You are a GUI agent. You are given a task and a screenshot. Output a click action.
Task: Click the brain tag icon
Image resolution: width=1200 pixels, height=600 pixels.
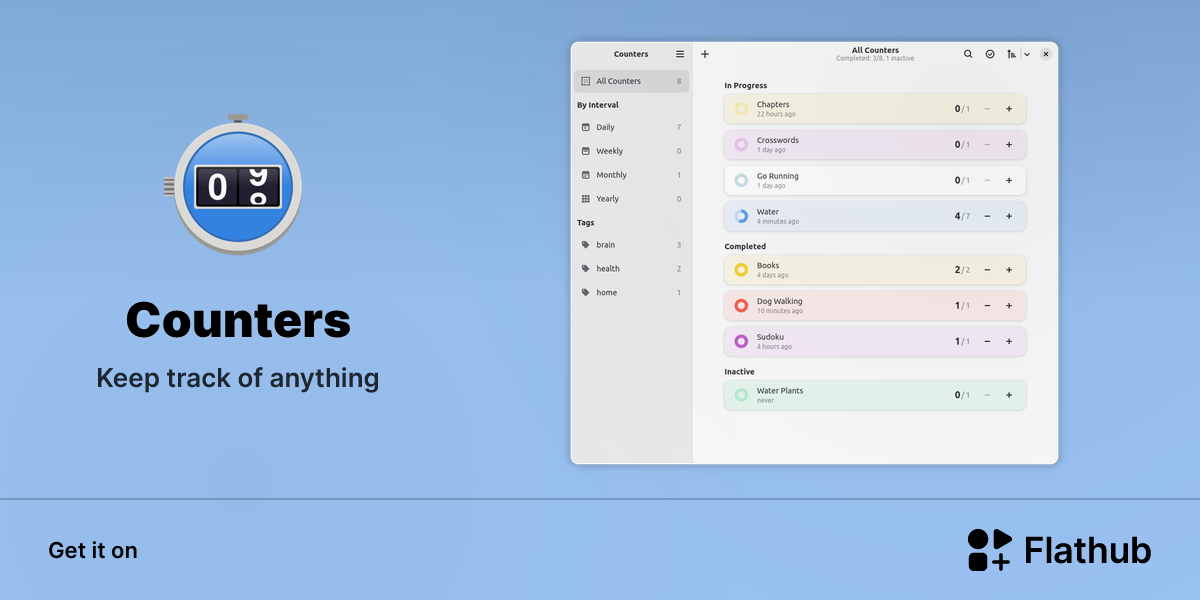pyautogui.click(x=586, y=245)
